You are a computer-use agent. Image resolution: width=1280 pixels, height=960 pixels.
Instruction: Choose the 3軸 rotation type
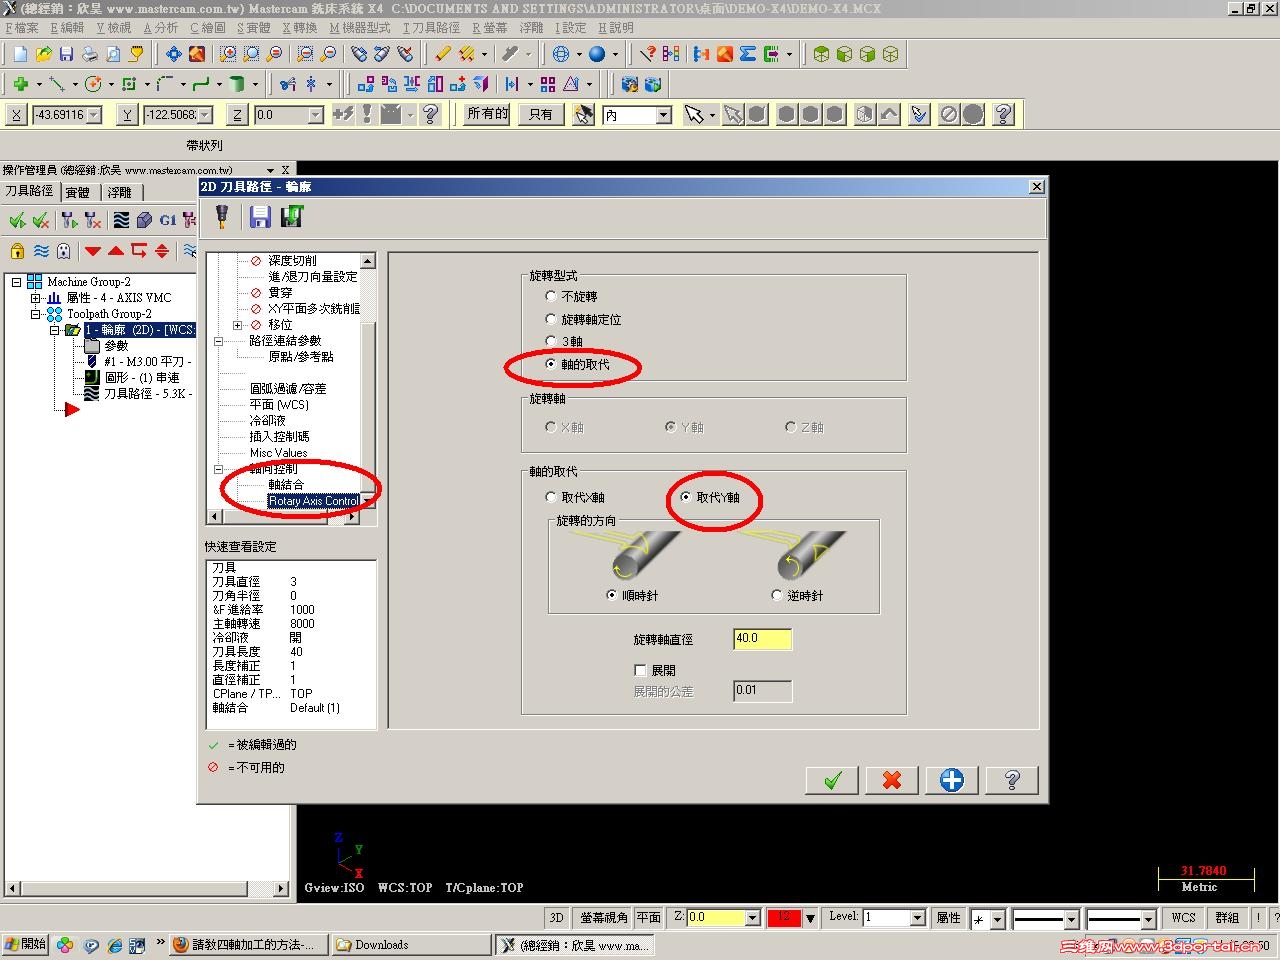(551, 341)
